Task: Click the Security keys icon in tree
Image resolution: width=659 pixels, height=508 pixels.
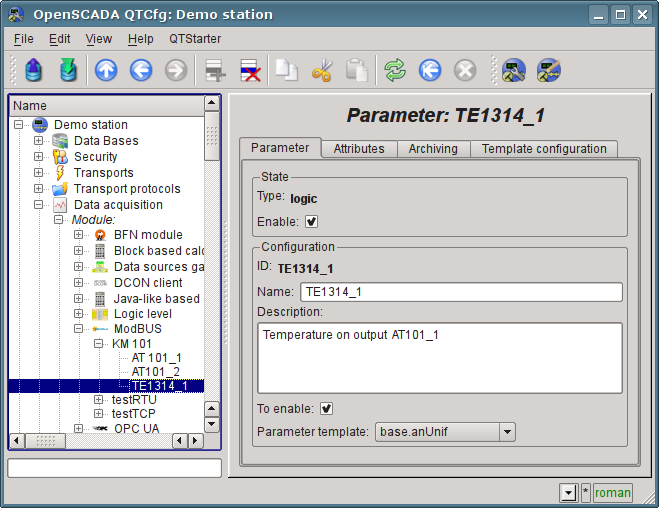Action: [x=60, y=157]
